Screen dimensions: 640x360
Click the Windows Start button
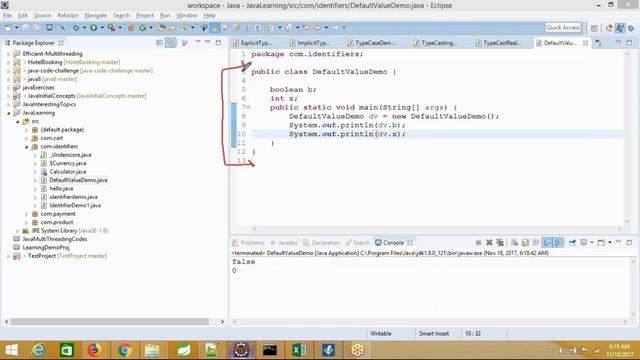point(11,350)
